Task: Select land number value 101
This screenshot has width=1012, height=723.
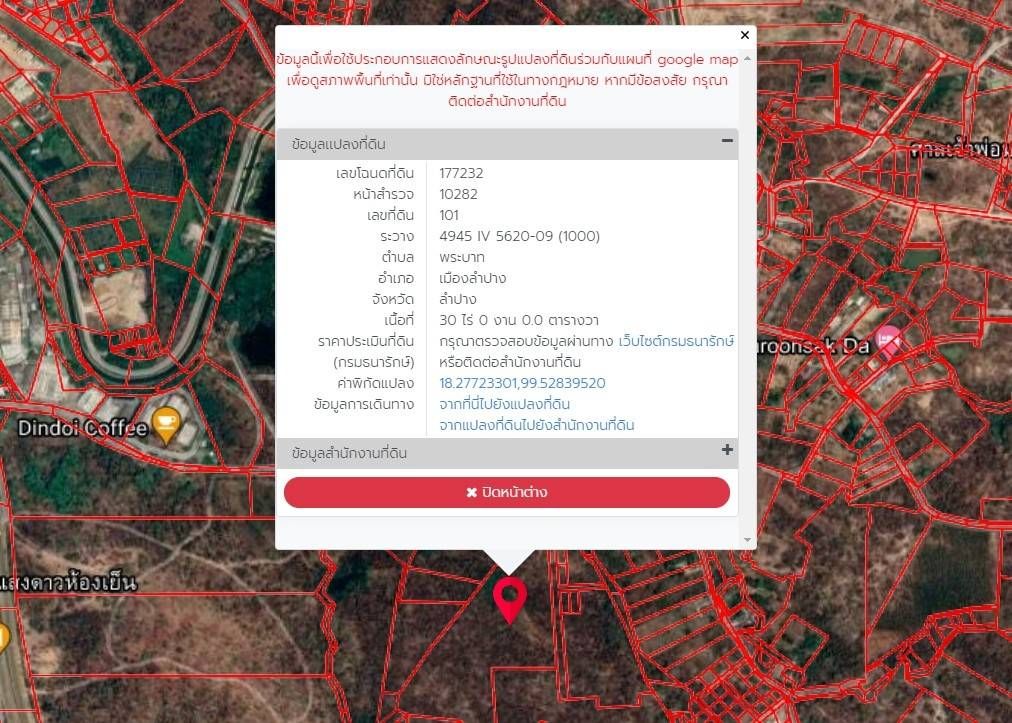Action: (x=449, y=215)
